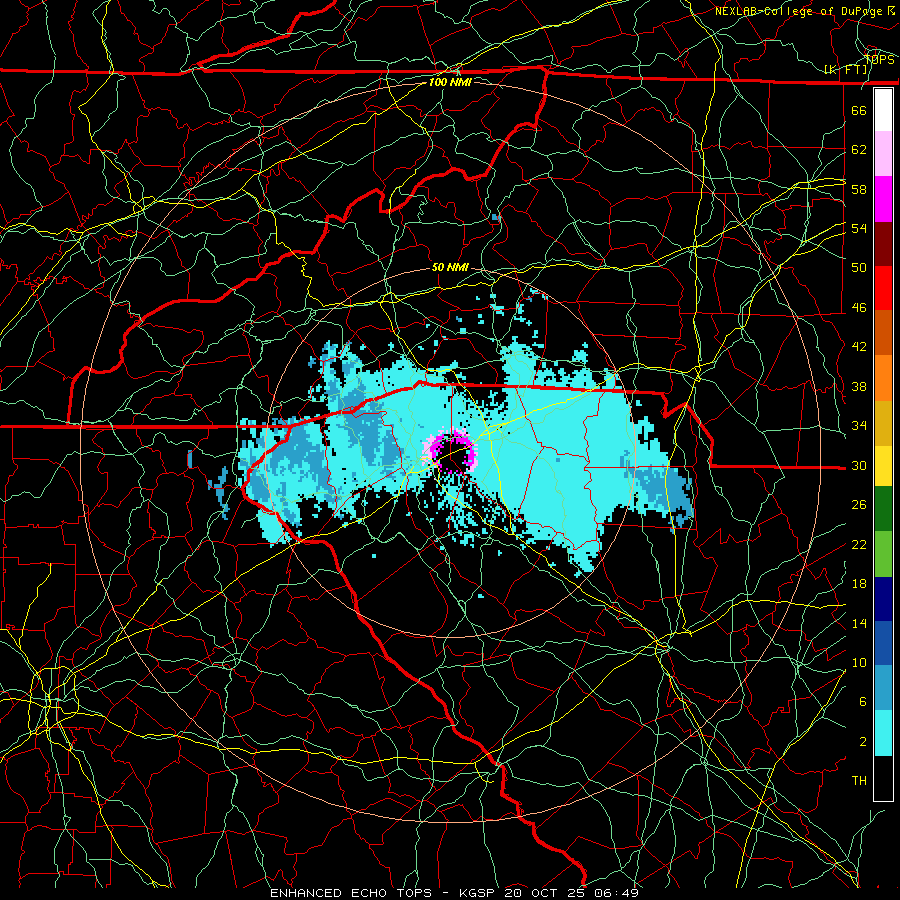Pick the steel blue 10 kft legend swatch
900x900 pixels.
(x=883, y=688)
